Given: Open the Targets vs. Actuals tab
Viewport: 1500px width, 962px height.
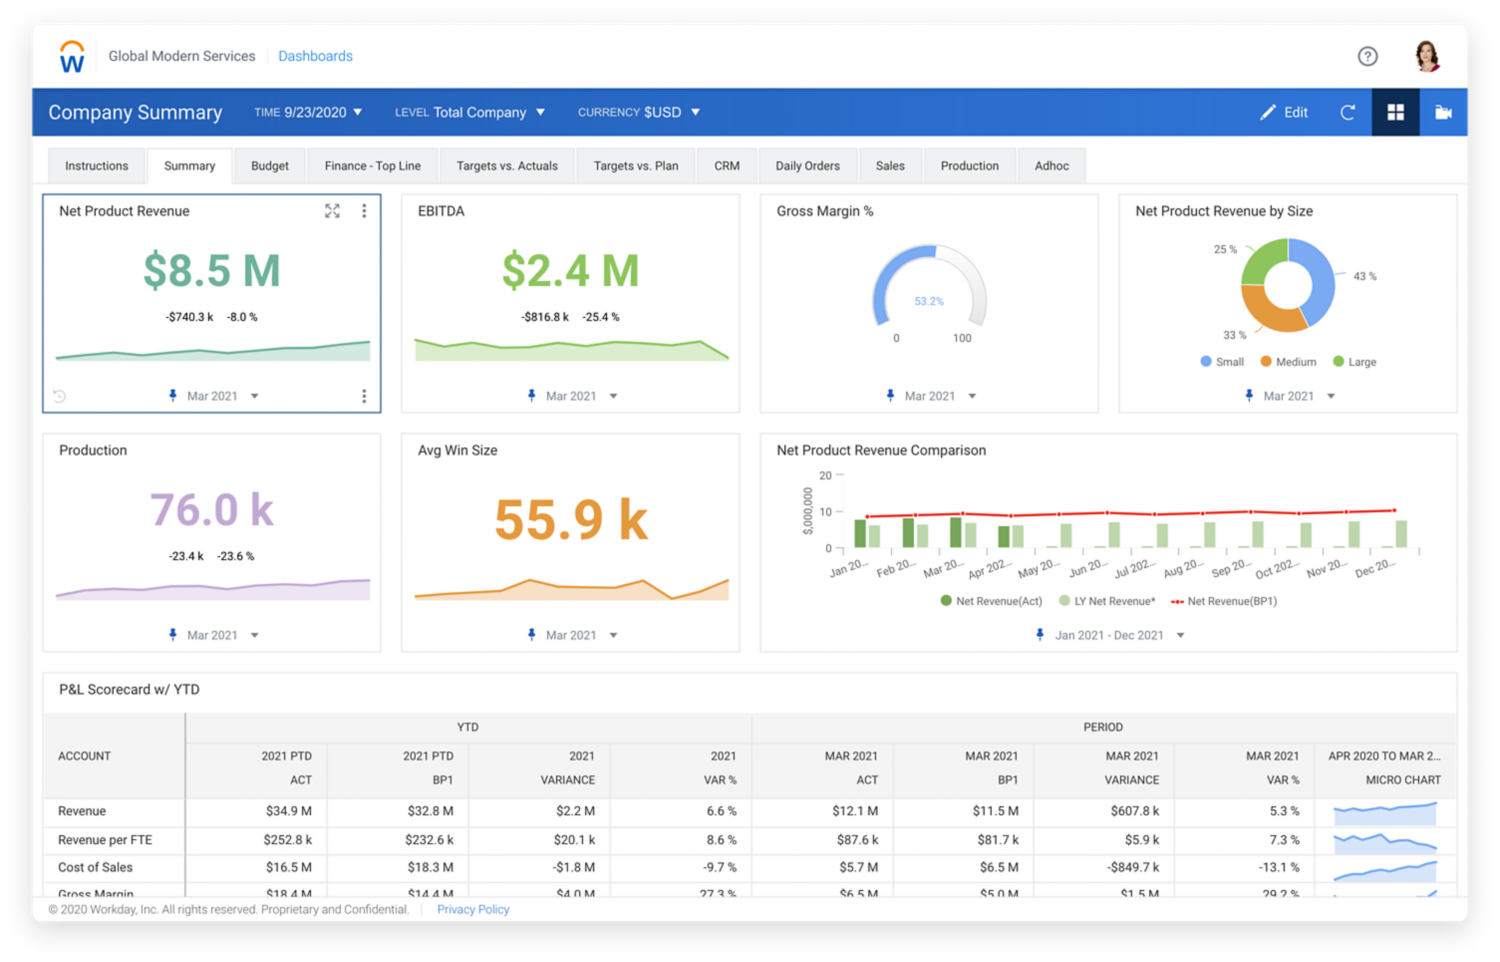Looking at the screenshot, I should pyautogui.click(x=507, y=165).
